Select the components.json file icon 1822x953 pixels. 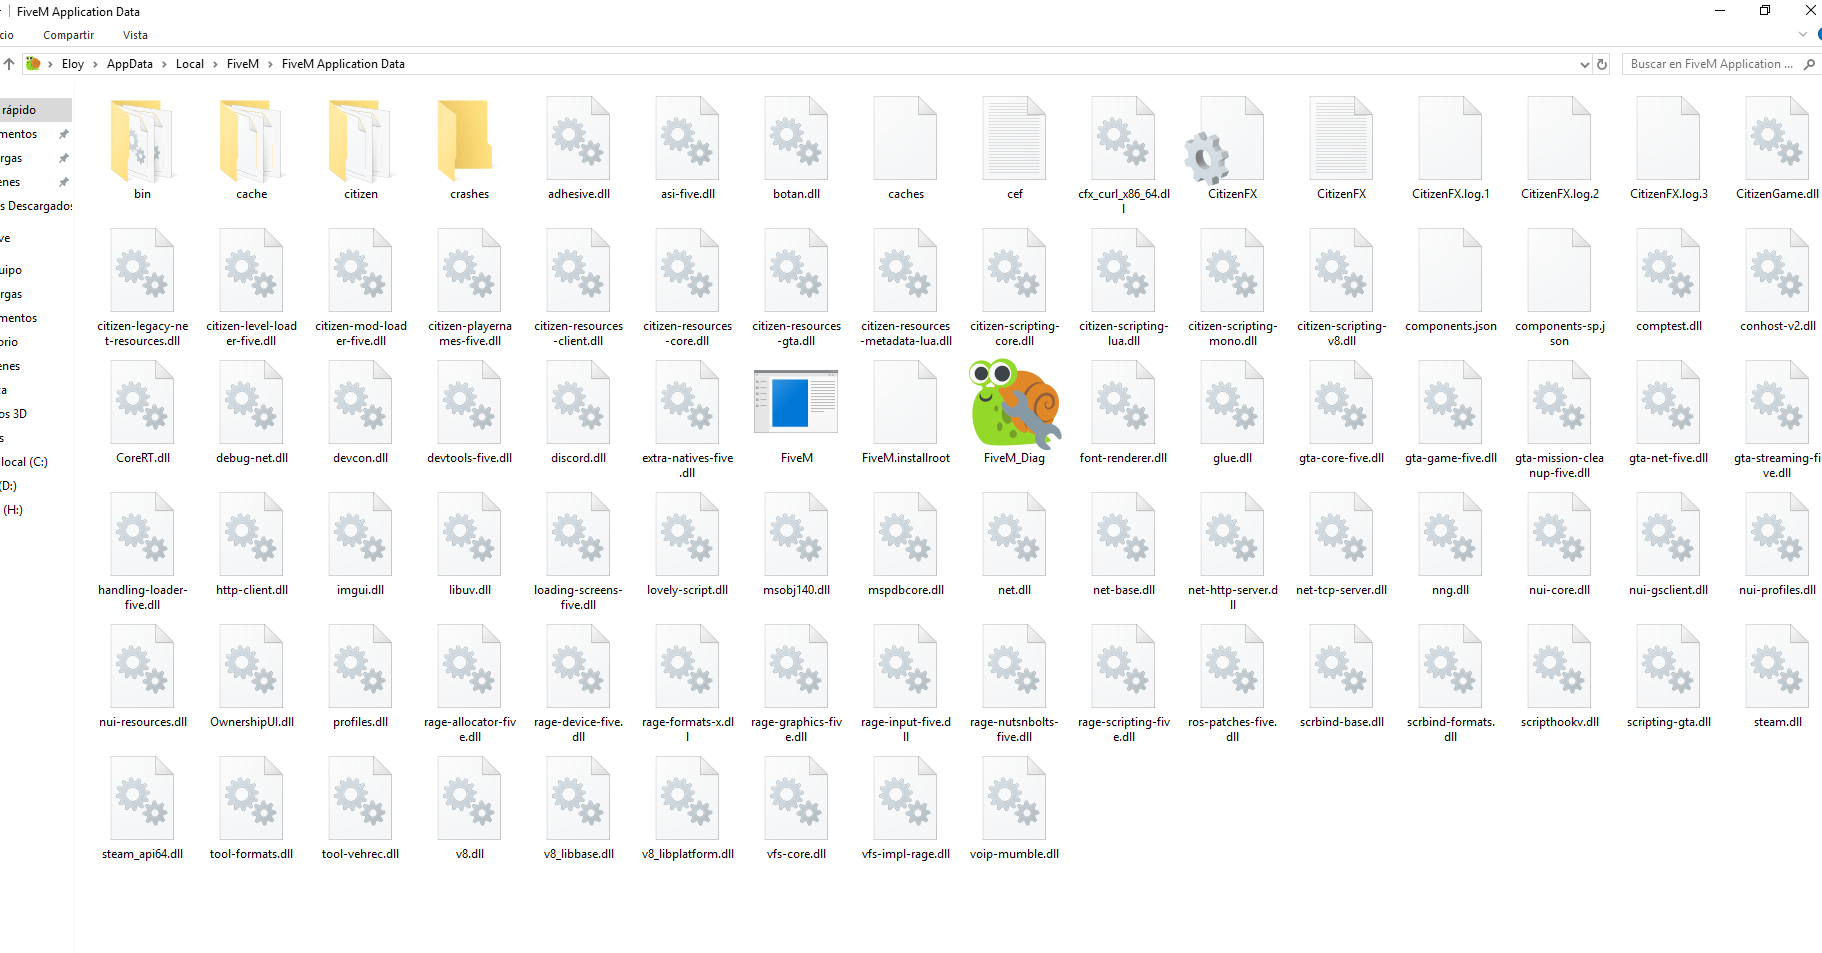click(1450, 270)
